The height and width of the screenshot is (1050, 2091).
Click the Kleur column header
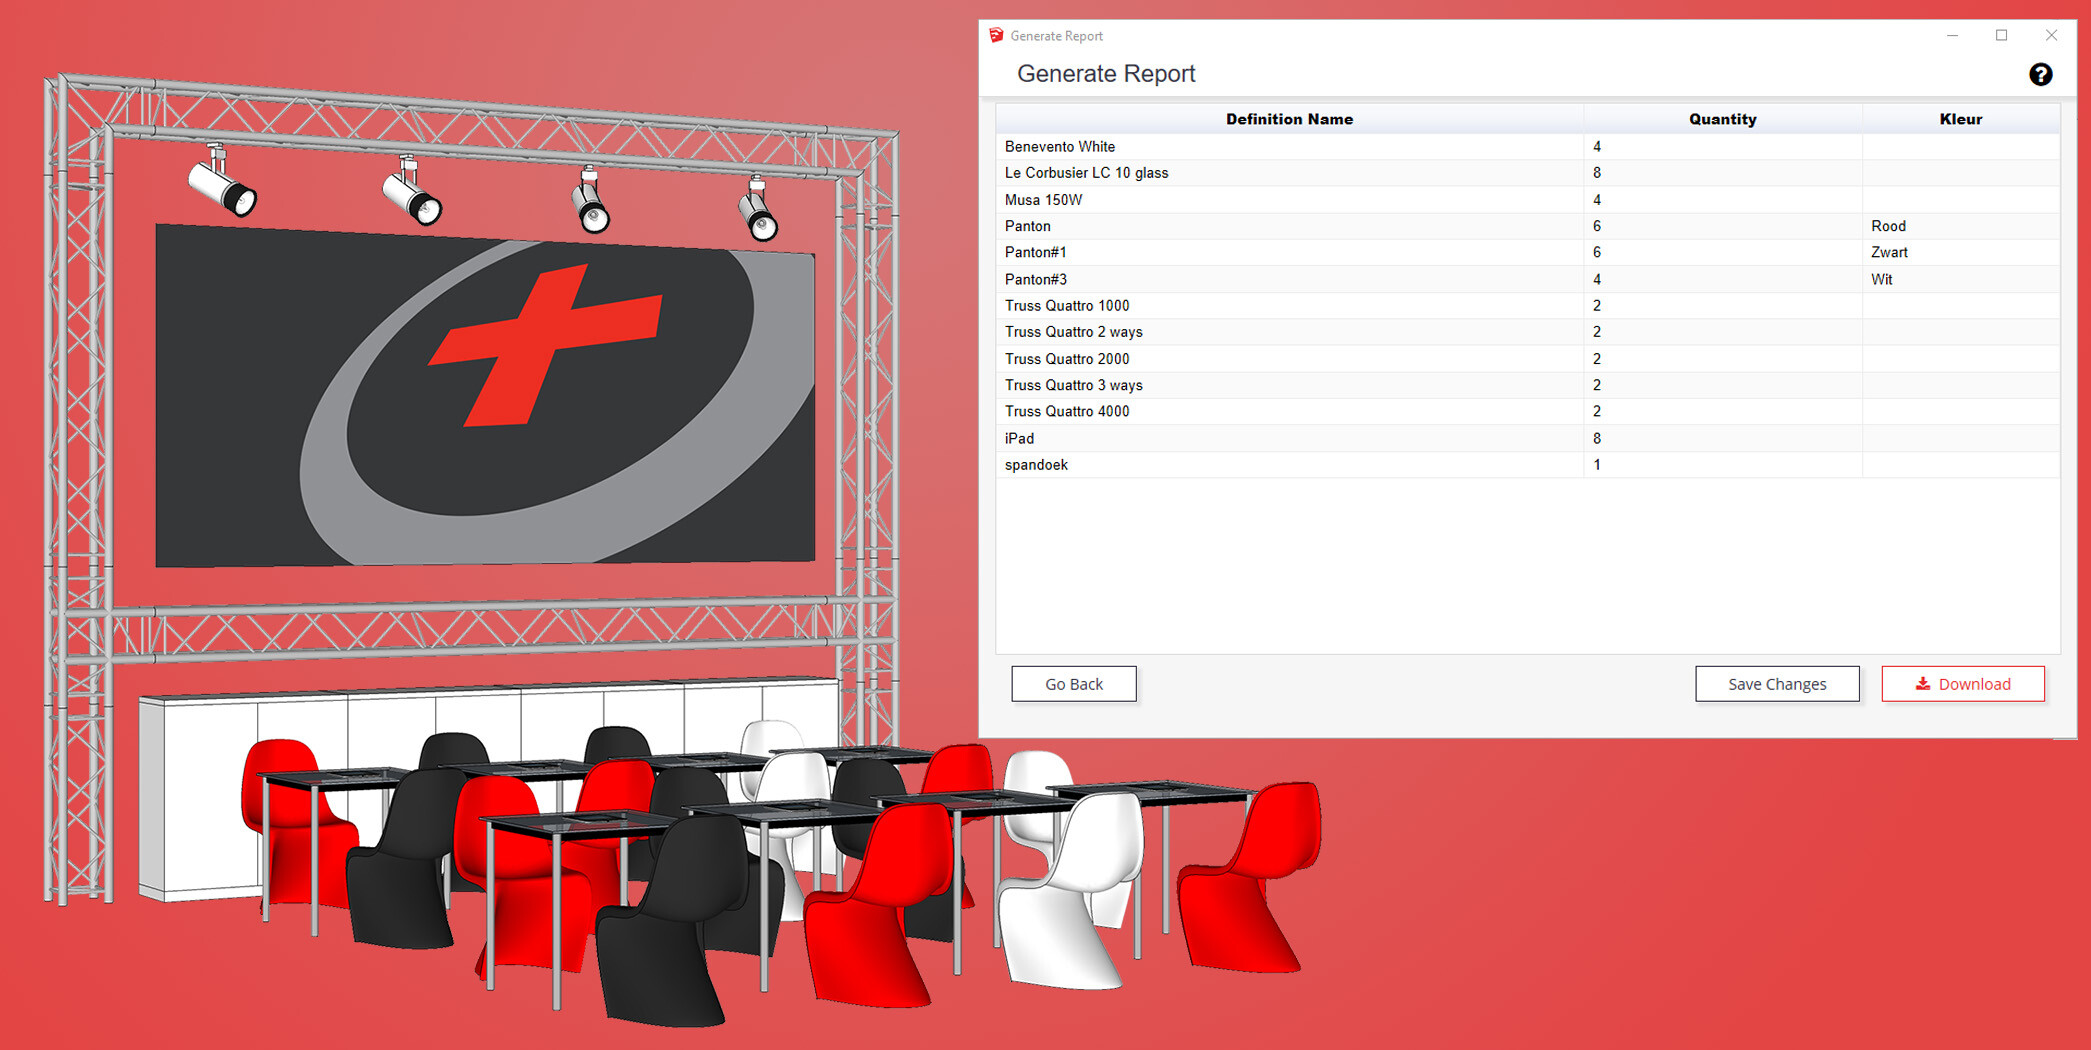[x=1959, y=119]
